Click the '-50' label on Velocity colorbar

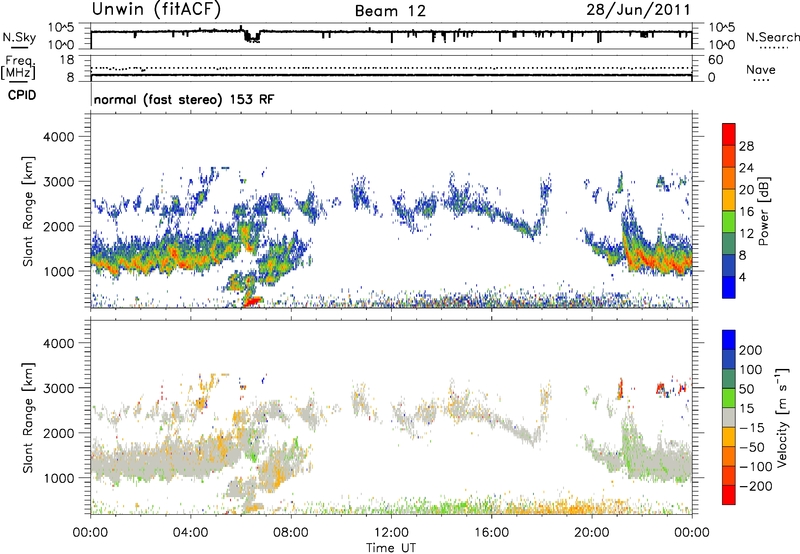[x=752, y=447]
